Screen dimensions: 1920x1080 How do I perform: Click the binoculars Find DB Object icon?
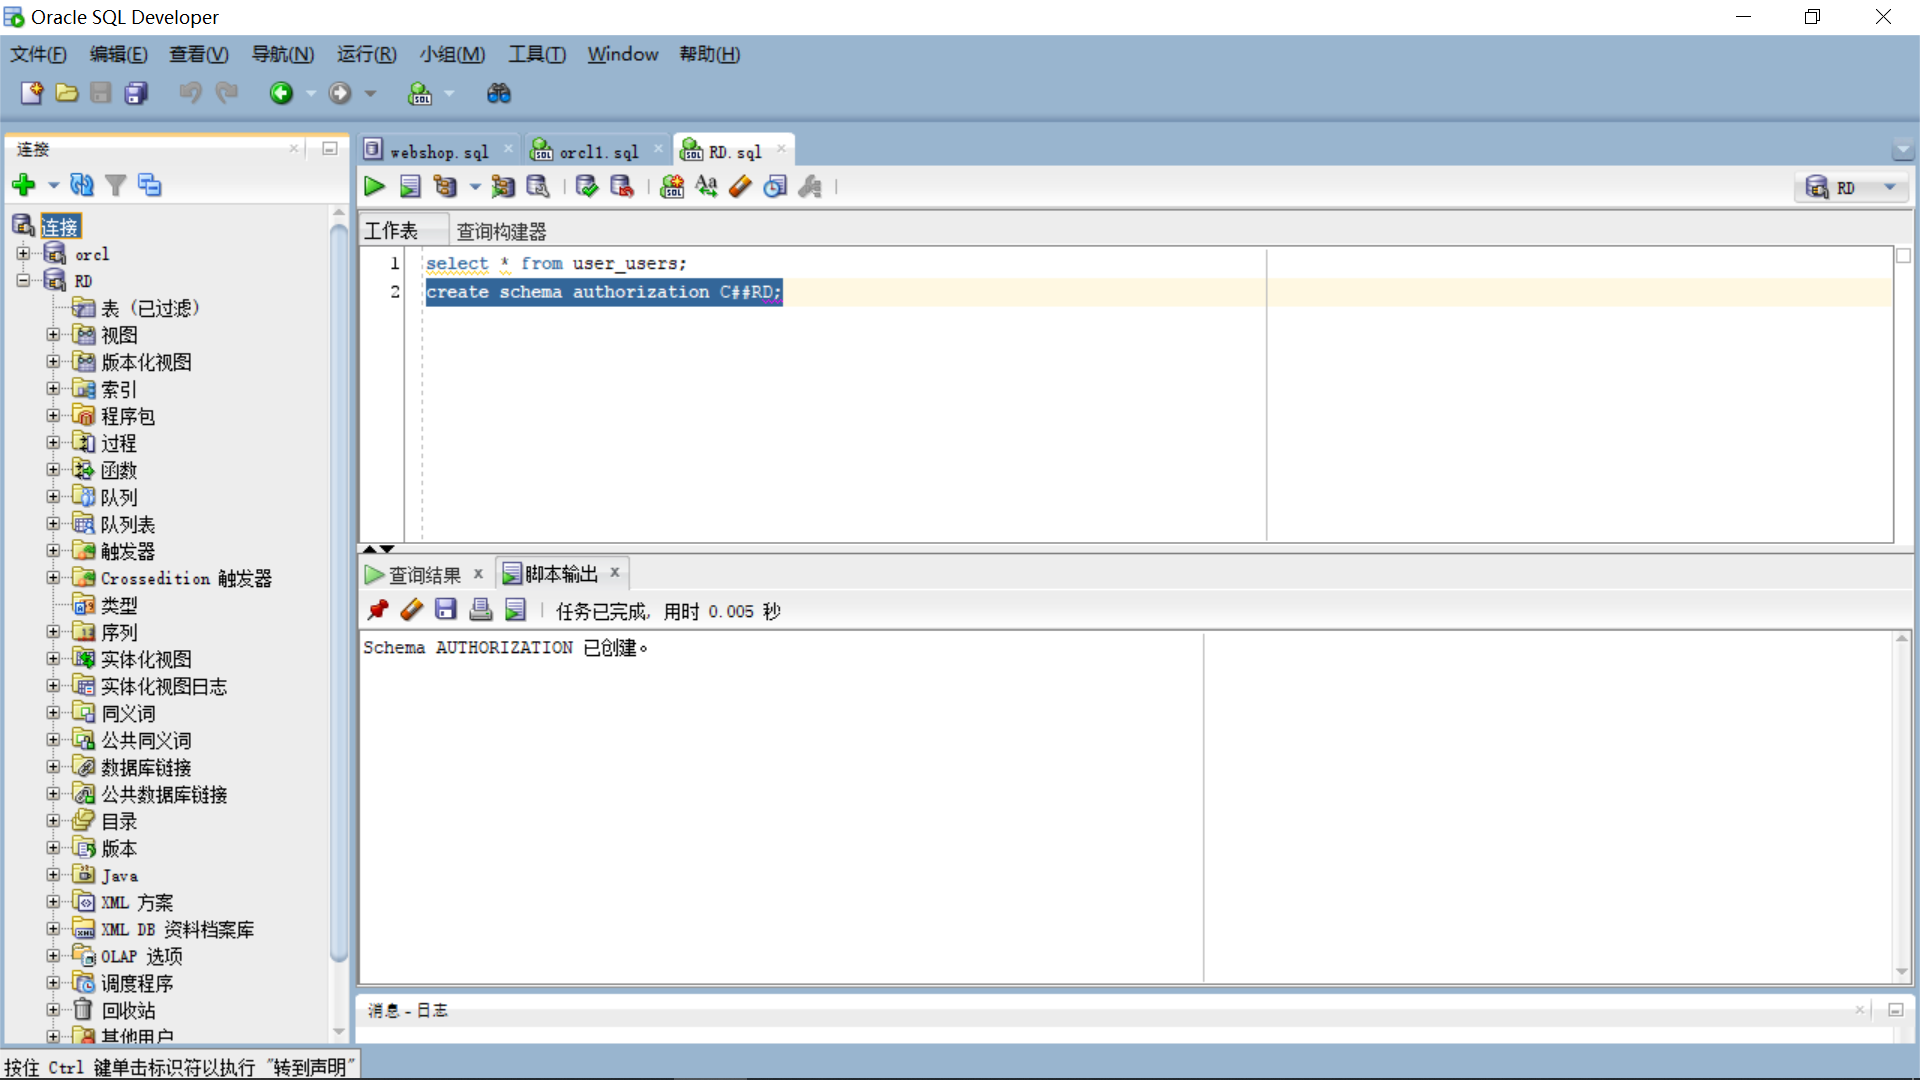click(499, 93)
